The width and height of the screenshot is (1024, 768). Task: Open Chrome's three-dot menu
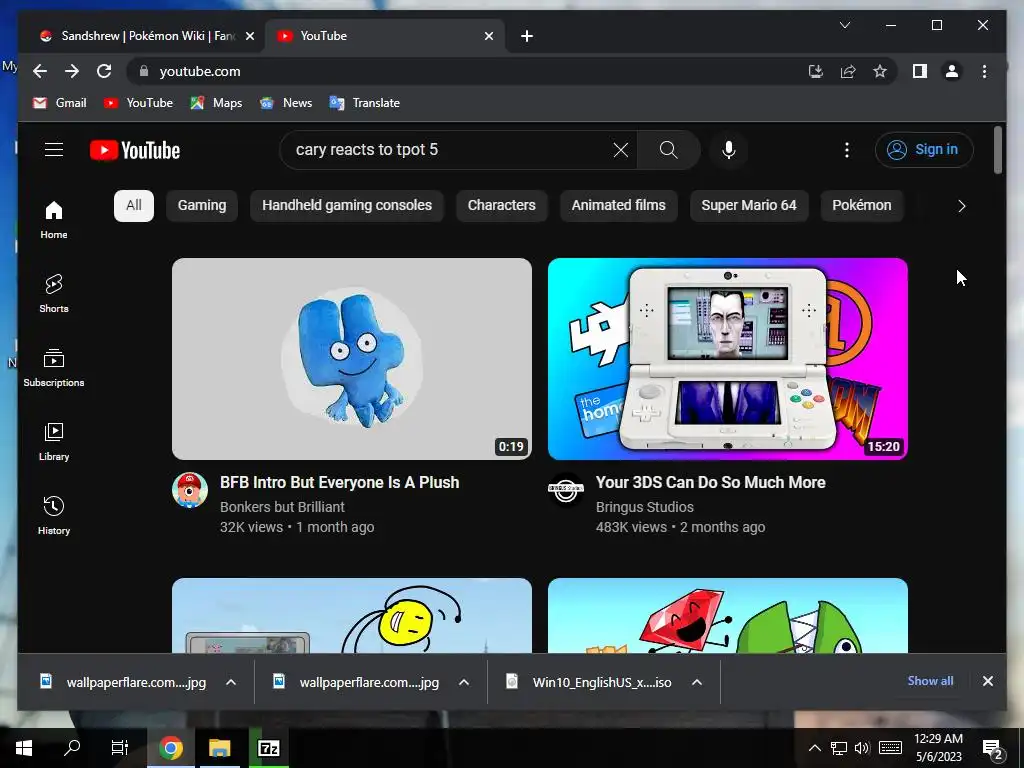click(x=984, y=71)
